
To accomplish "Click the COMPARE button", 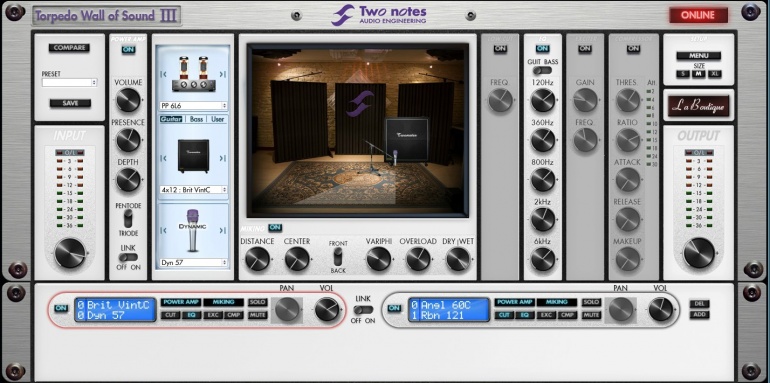I will tap(69, 48).
